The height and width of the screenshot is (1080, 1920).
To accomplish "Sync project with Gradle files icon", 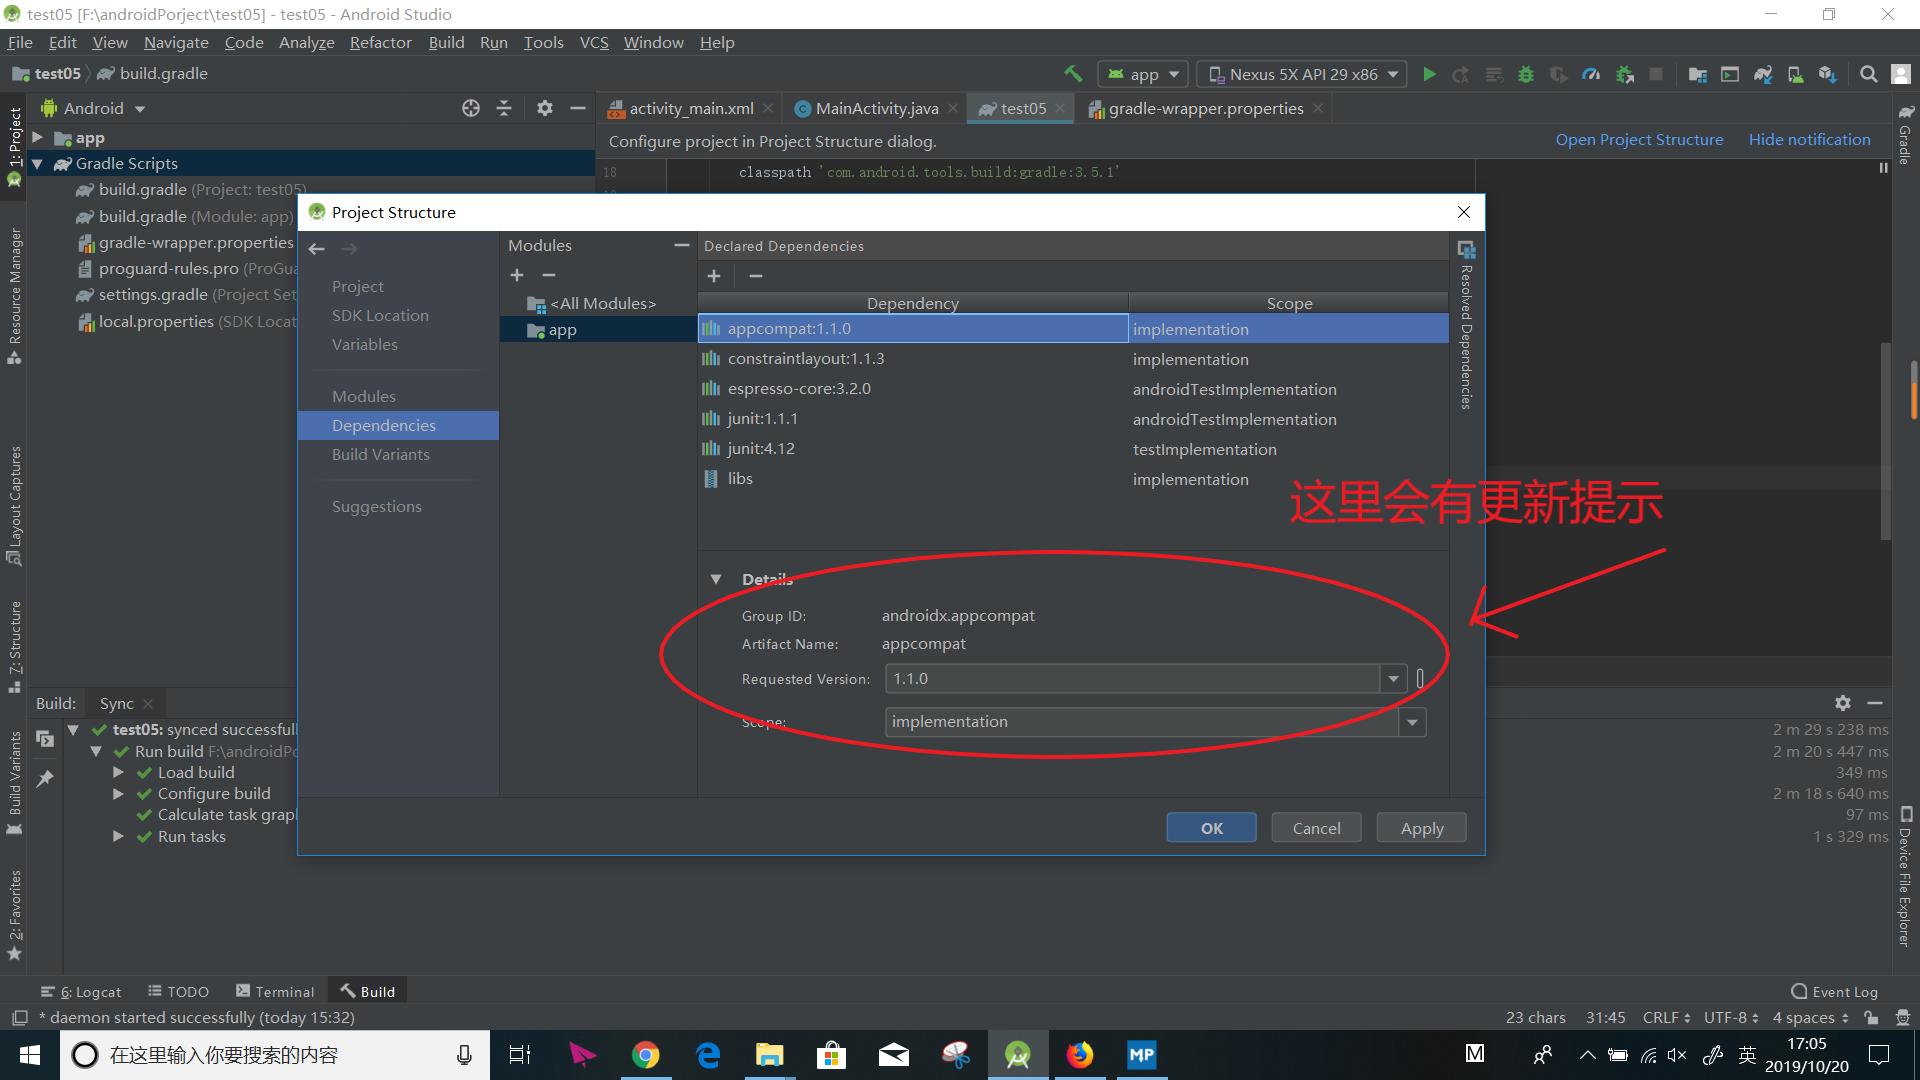I will (1763, 74).
